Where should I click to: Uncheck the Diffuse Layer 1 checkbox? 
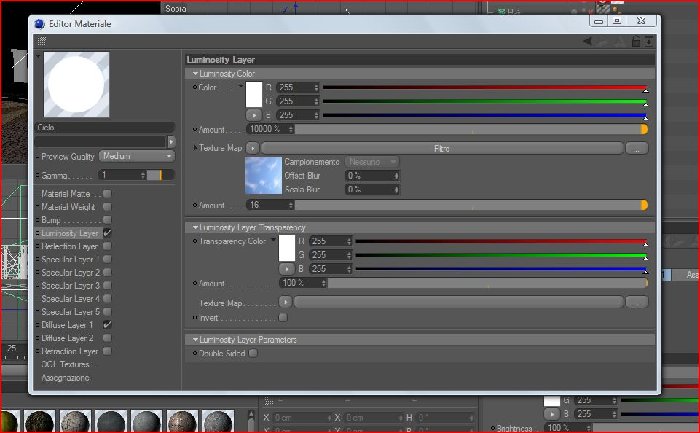107,325
